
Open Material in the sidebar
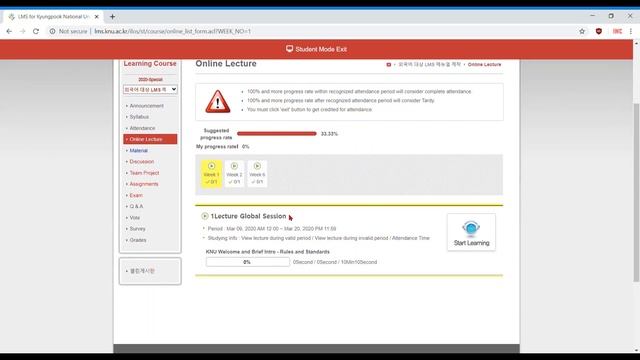click(x=138, y=151)
